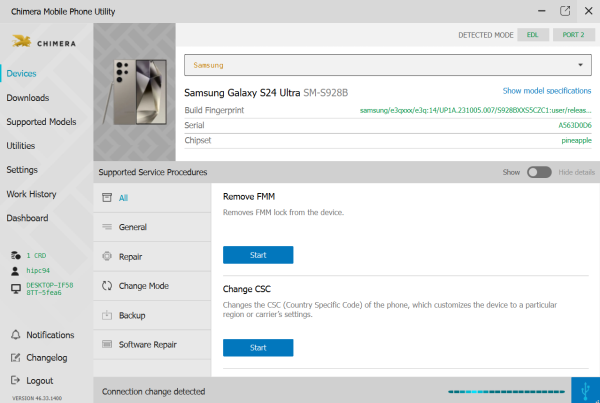Open the Devices section
The width and height of the screenshot is (600, 403).
[21, 73]
